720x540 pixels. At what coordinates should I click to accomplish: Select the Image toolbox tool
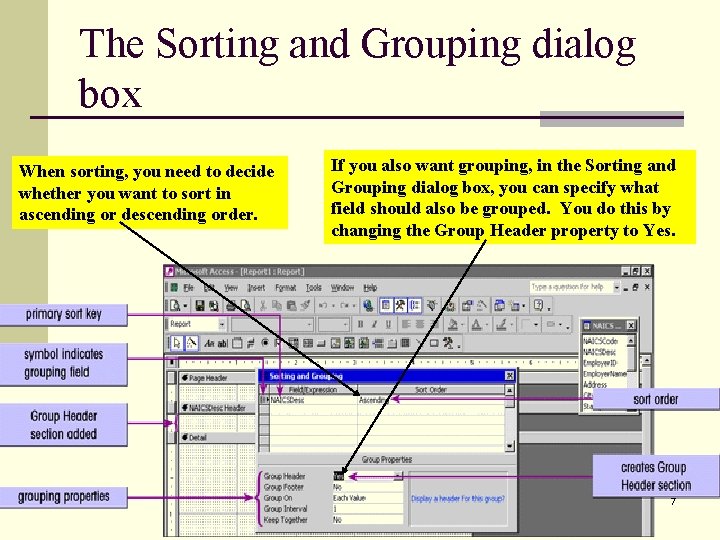[335, 343]
